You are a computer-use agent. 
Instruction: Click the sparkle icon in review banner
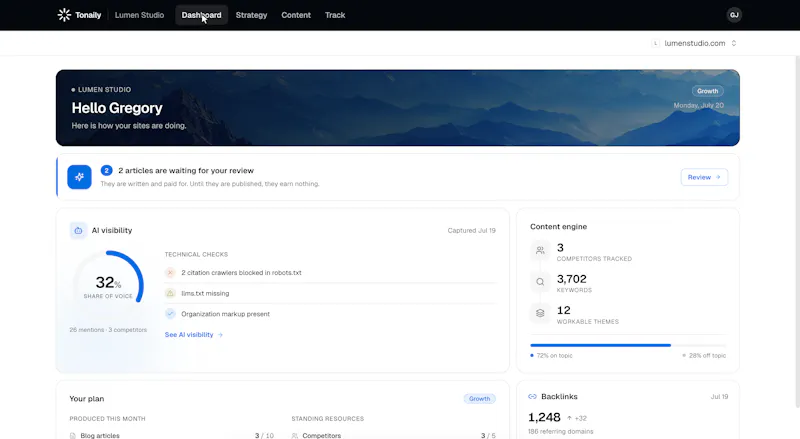click(79, 177)
